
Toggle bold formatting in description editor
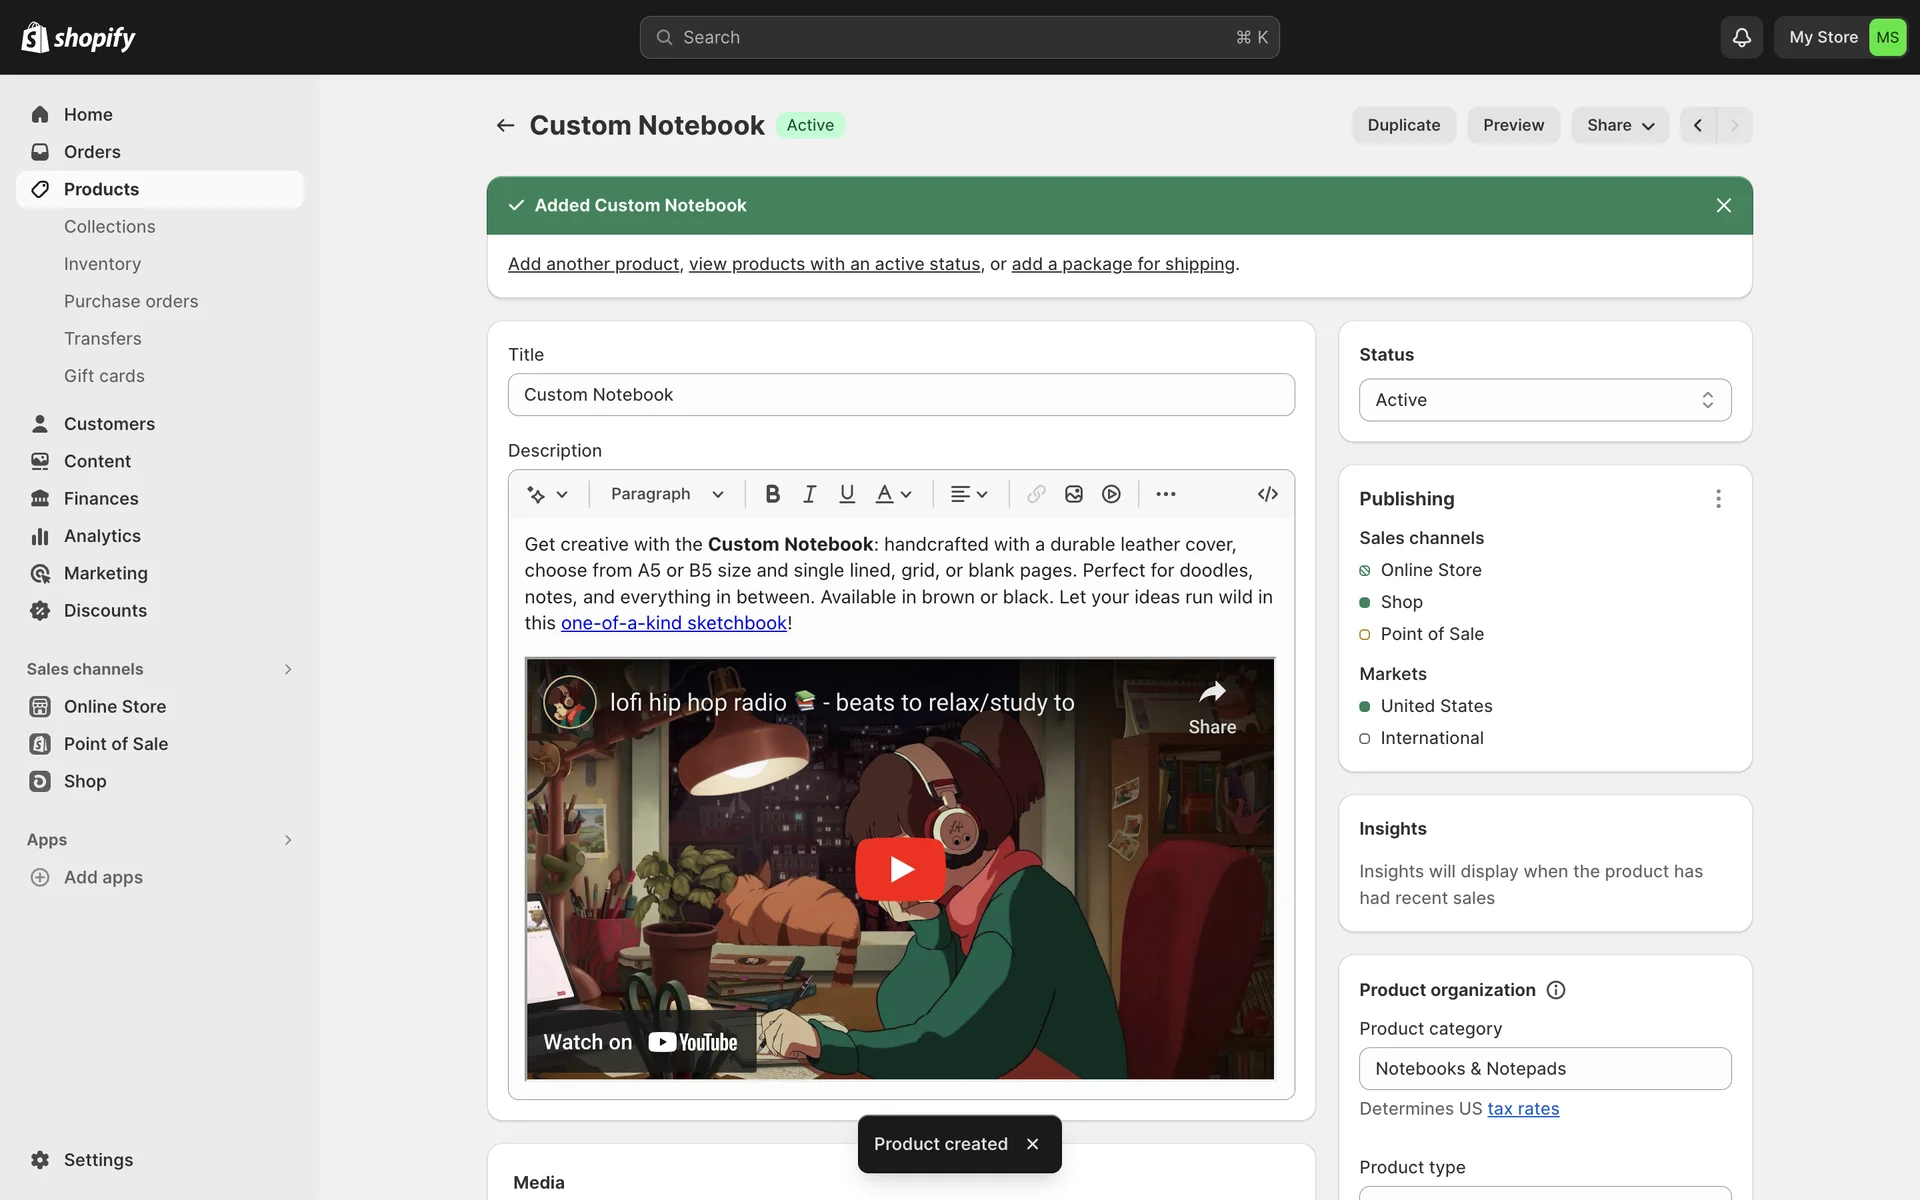point(772,494)
